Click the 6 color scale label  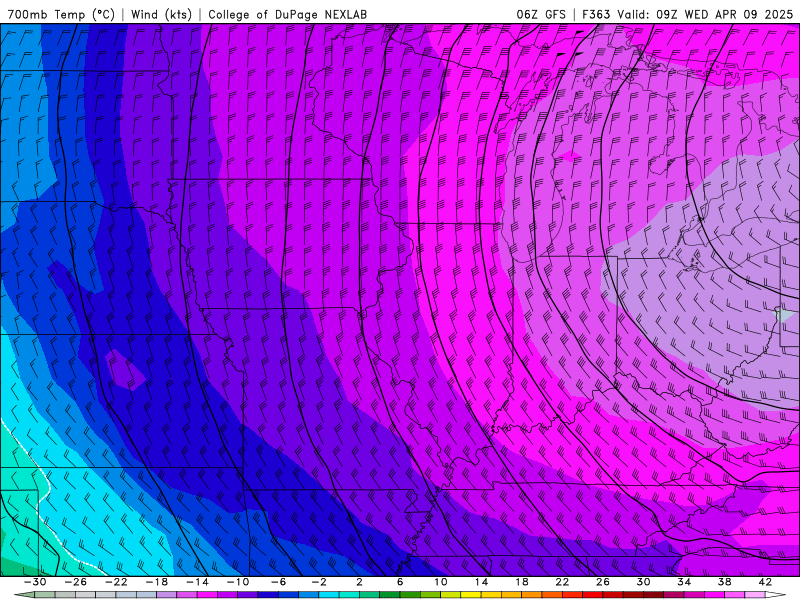coord(400,582)
